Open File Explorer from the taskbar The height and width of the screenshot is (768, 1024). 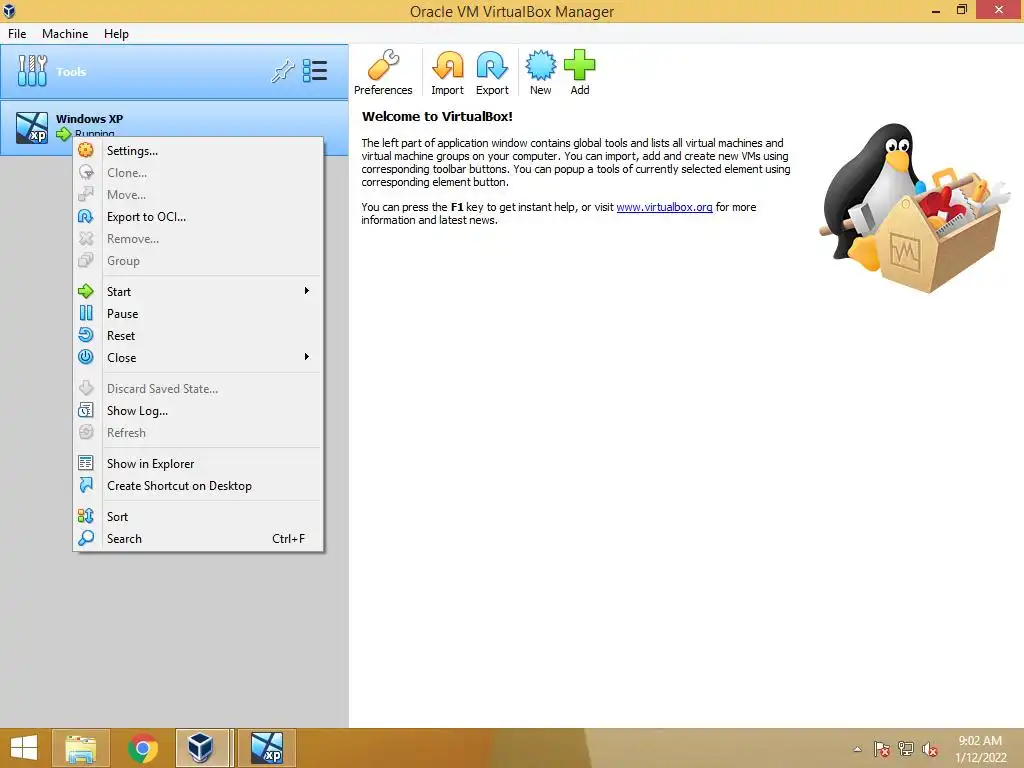81,748
